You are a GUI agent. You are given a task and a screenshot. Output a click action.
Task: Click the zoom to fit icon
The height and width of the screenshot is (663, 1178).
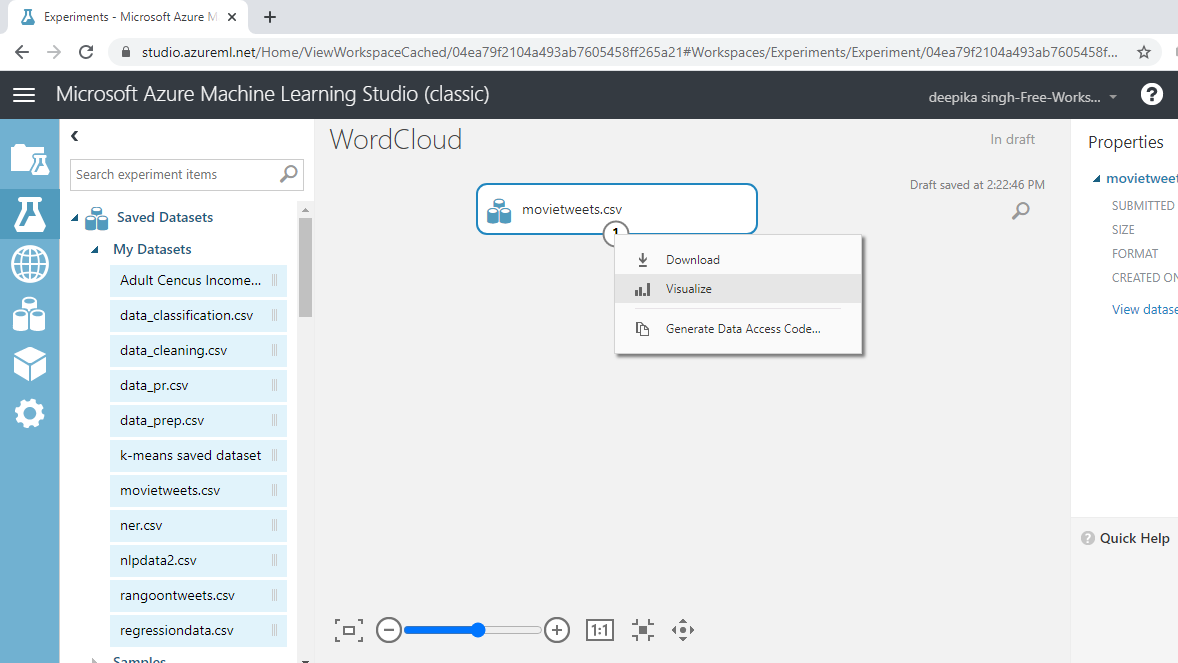[x=349, y=630]
